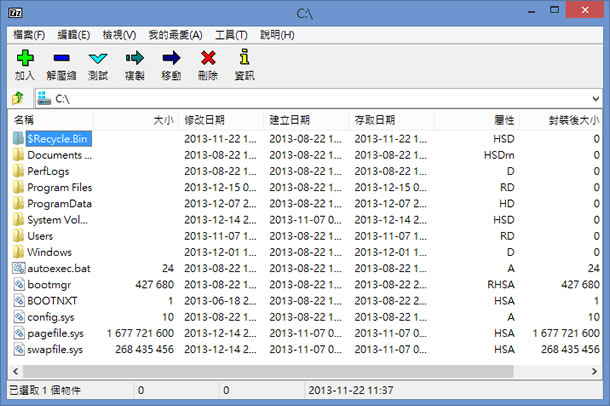The width and height of the screenshot is (610, 406).
Task: Click the Info (資訊) icon
Action: pos(244,57)
